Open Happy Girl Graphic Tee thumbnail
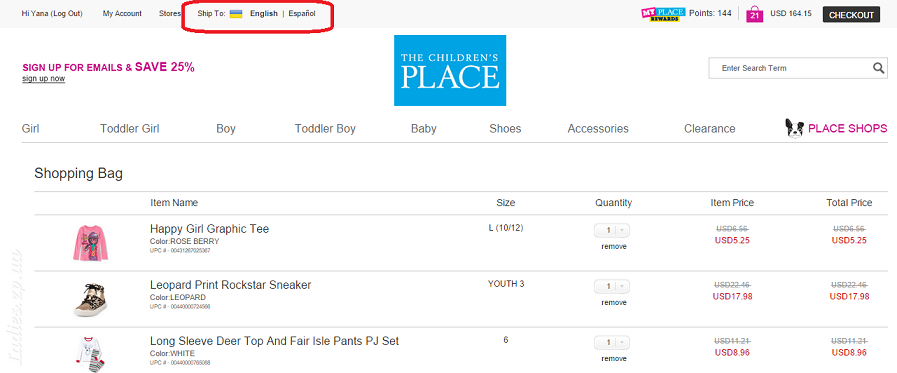 pyautogui.click(x=90, y=243)
